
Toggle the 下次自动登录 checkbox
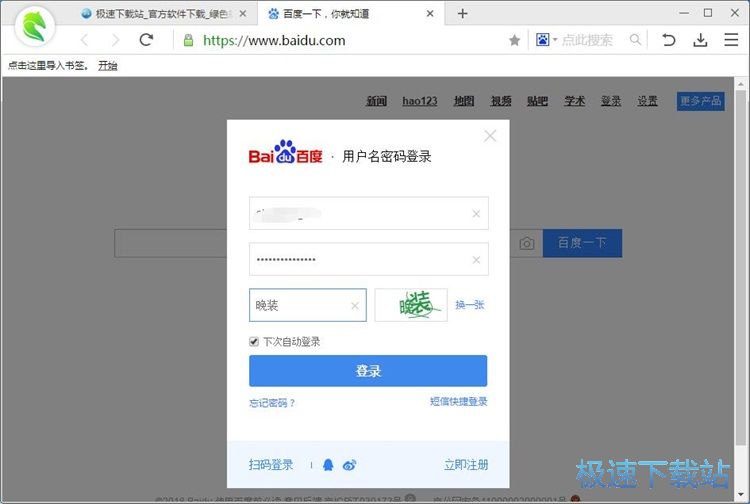pyautogui.click(x=254, y=342)
